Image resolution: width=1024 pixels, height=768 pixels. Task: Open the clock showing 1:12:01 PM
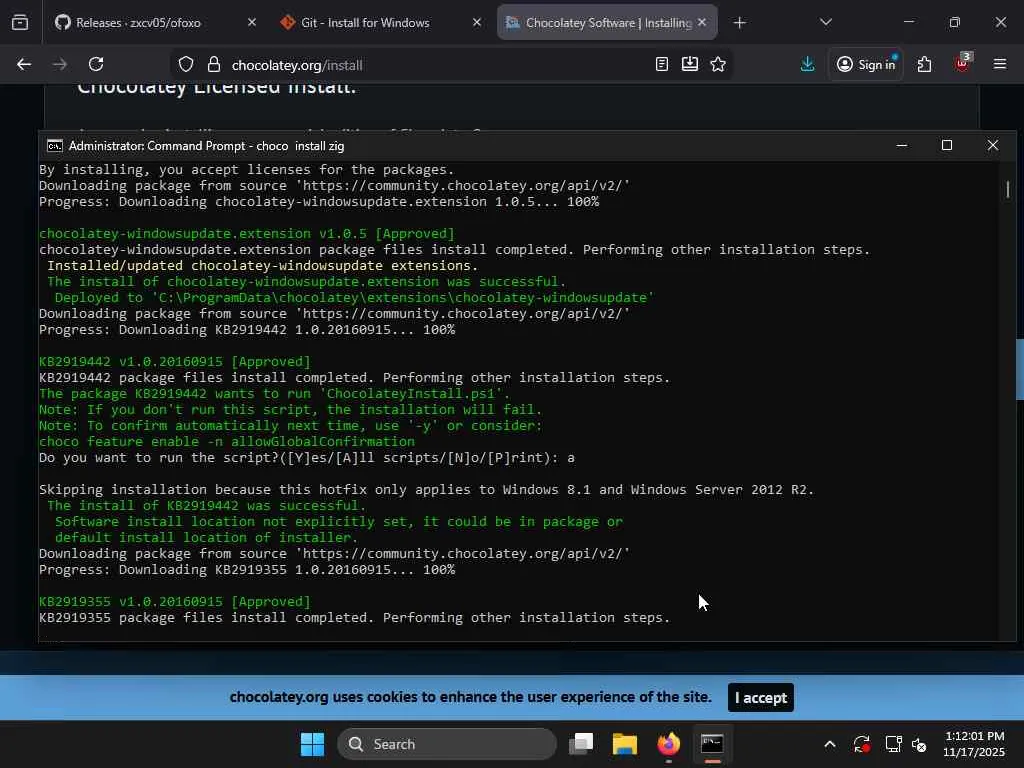pyautogui.click(x=974, y=744)
